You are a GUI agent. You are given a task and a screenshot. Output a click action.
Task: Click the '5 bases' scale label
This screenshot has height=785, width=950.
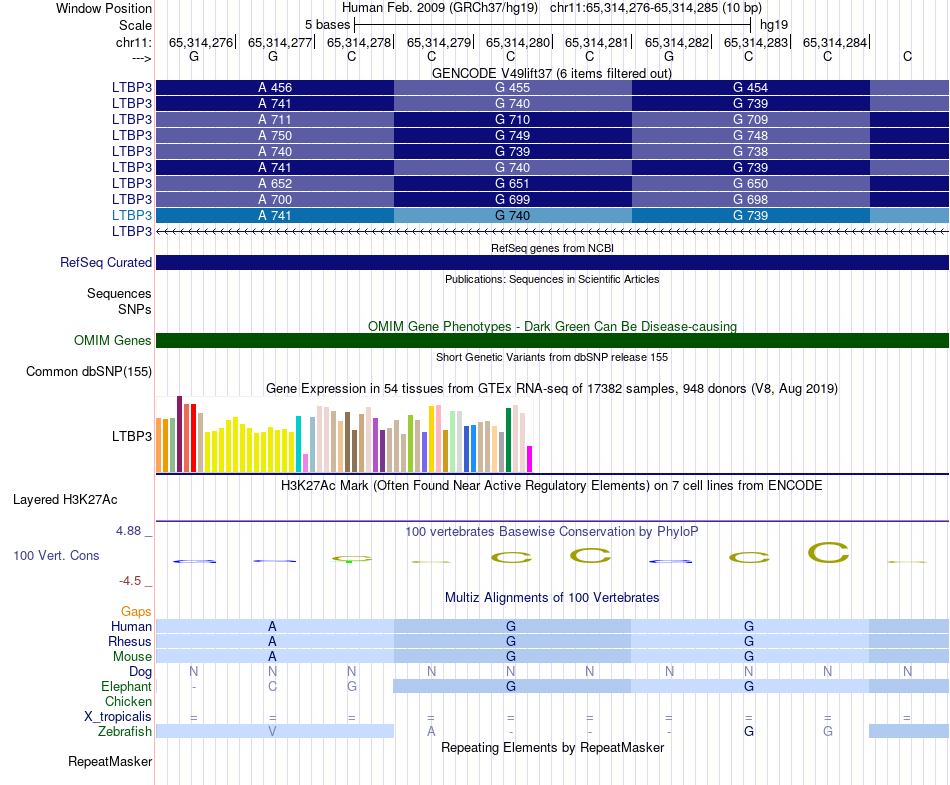327,25
